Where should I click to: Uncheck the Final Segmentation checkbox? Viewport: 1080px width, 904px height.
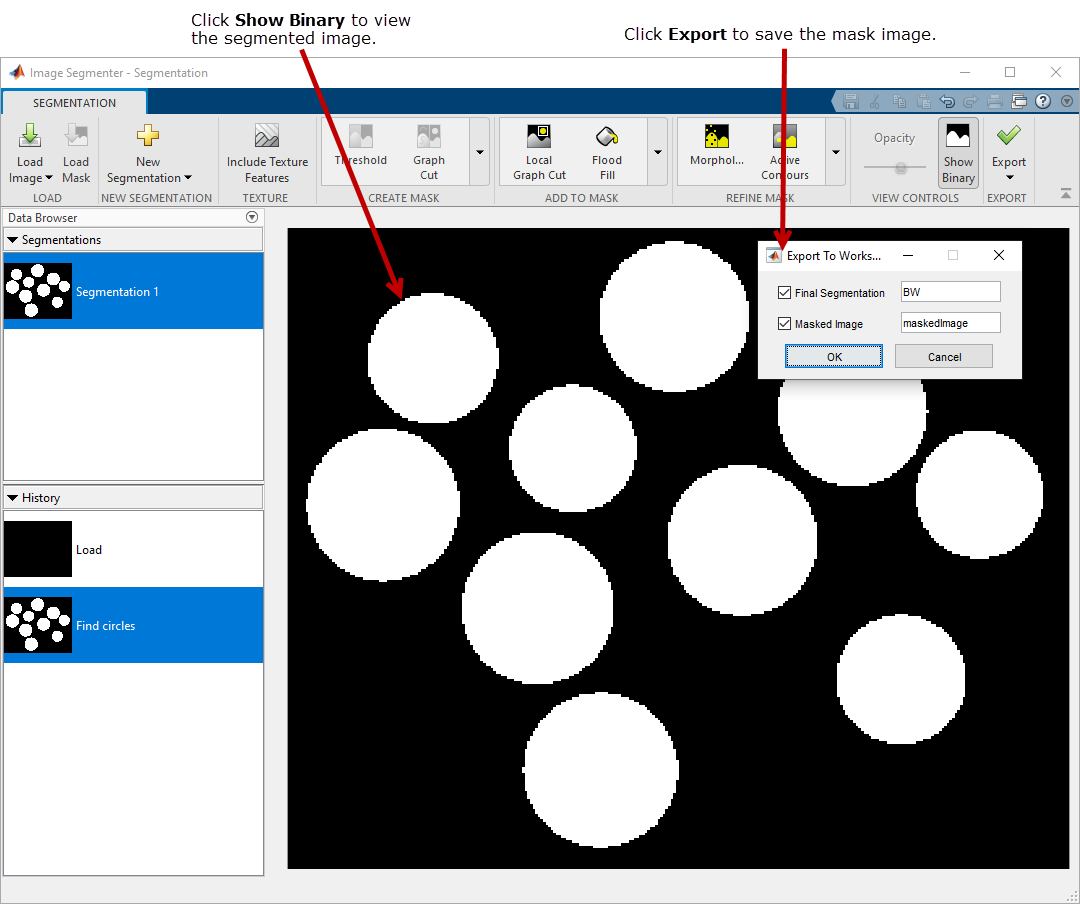coord(784,292)
